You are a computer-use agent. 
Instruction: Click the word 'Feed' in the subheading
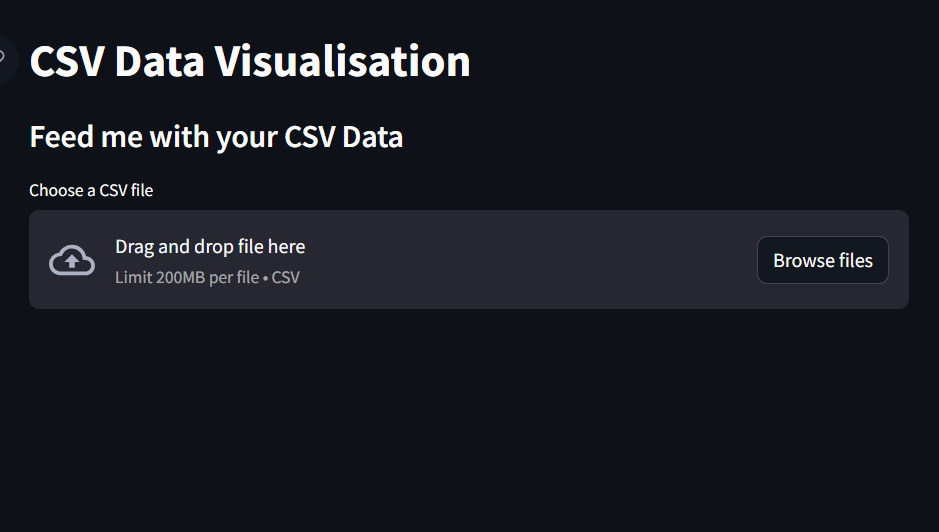pyautogui.click(x=61, y=137)
